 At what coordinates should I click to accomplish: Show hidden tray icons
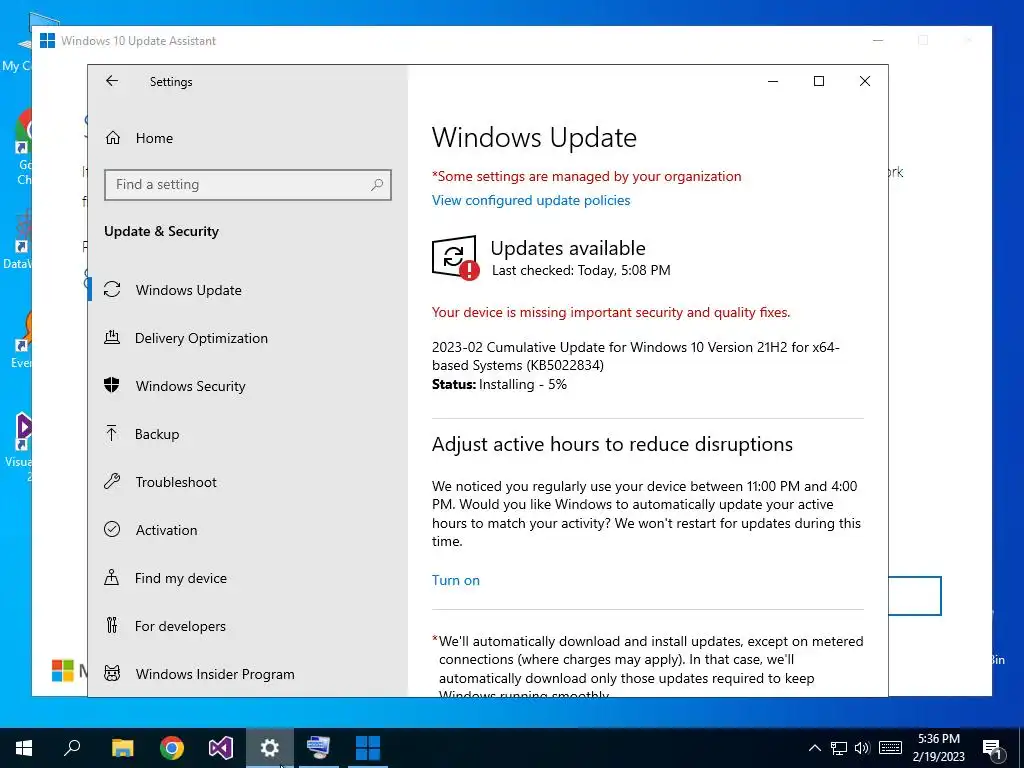pyautogui.click(x=814, y=748)
